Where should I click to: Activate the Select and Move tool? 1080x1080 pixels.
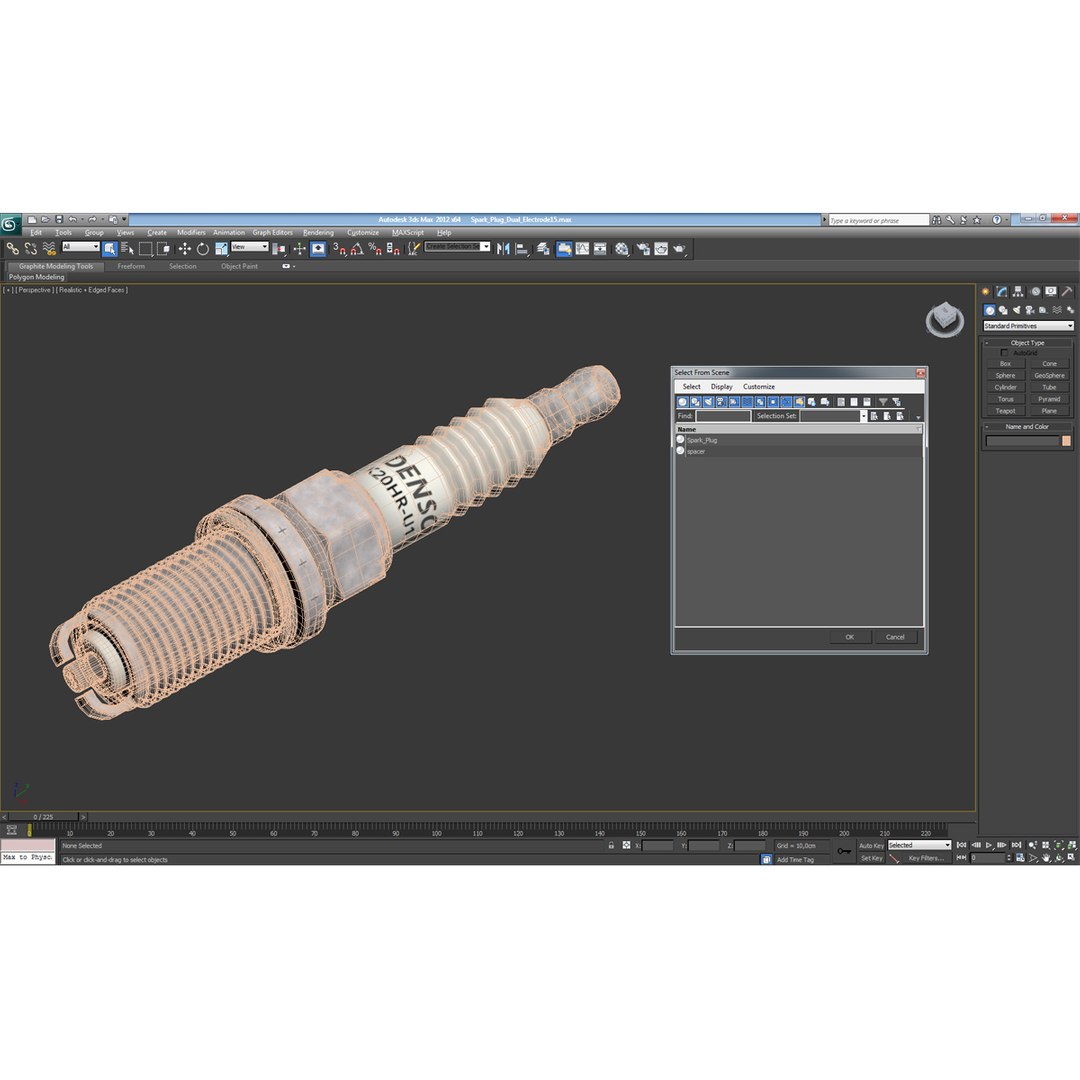coord(185,249)
